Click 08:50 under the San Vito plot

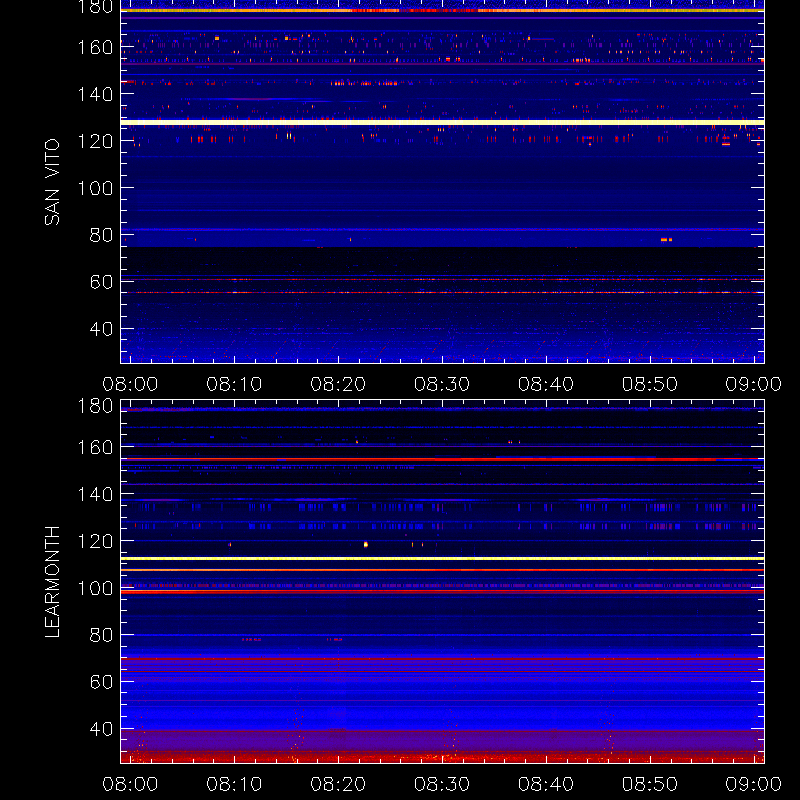pos(650,384)
